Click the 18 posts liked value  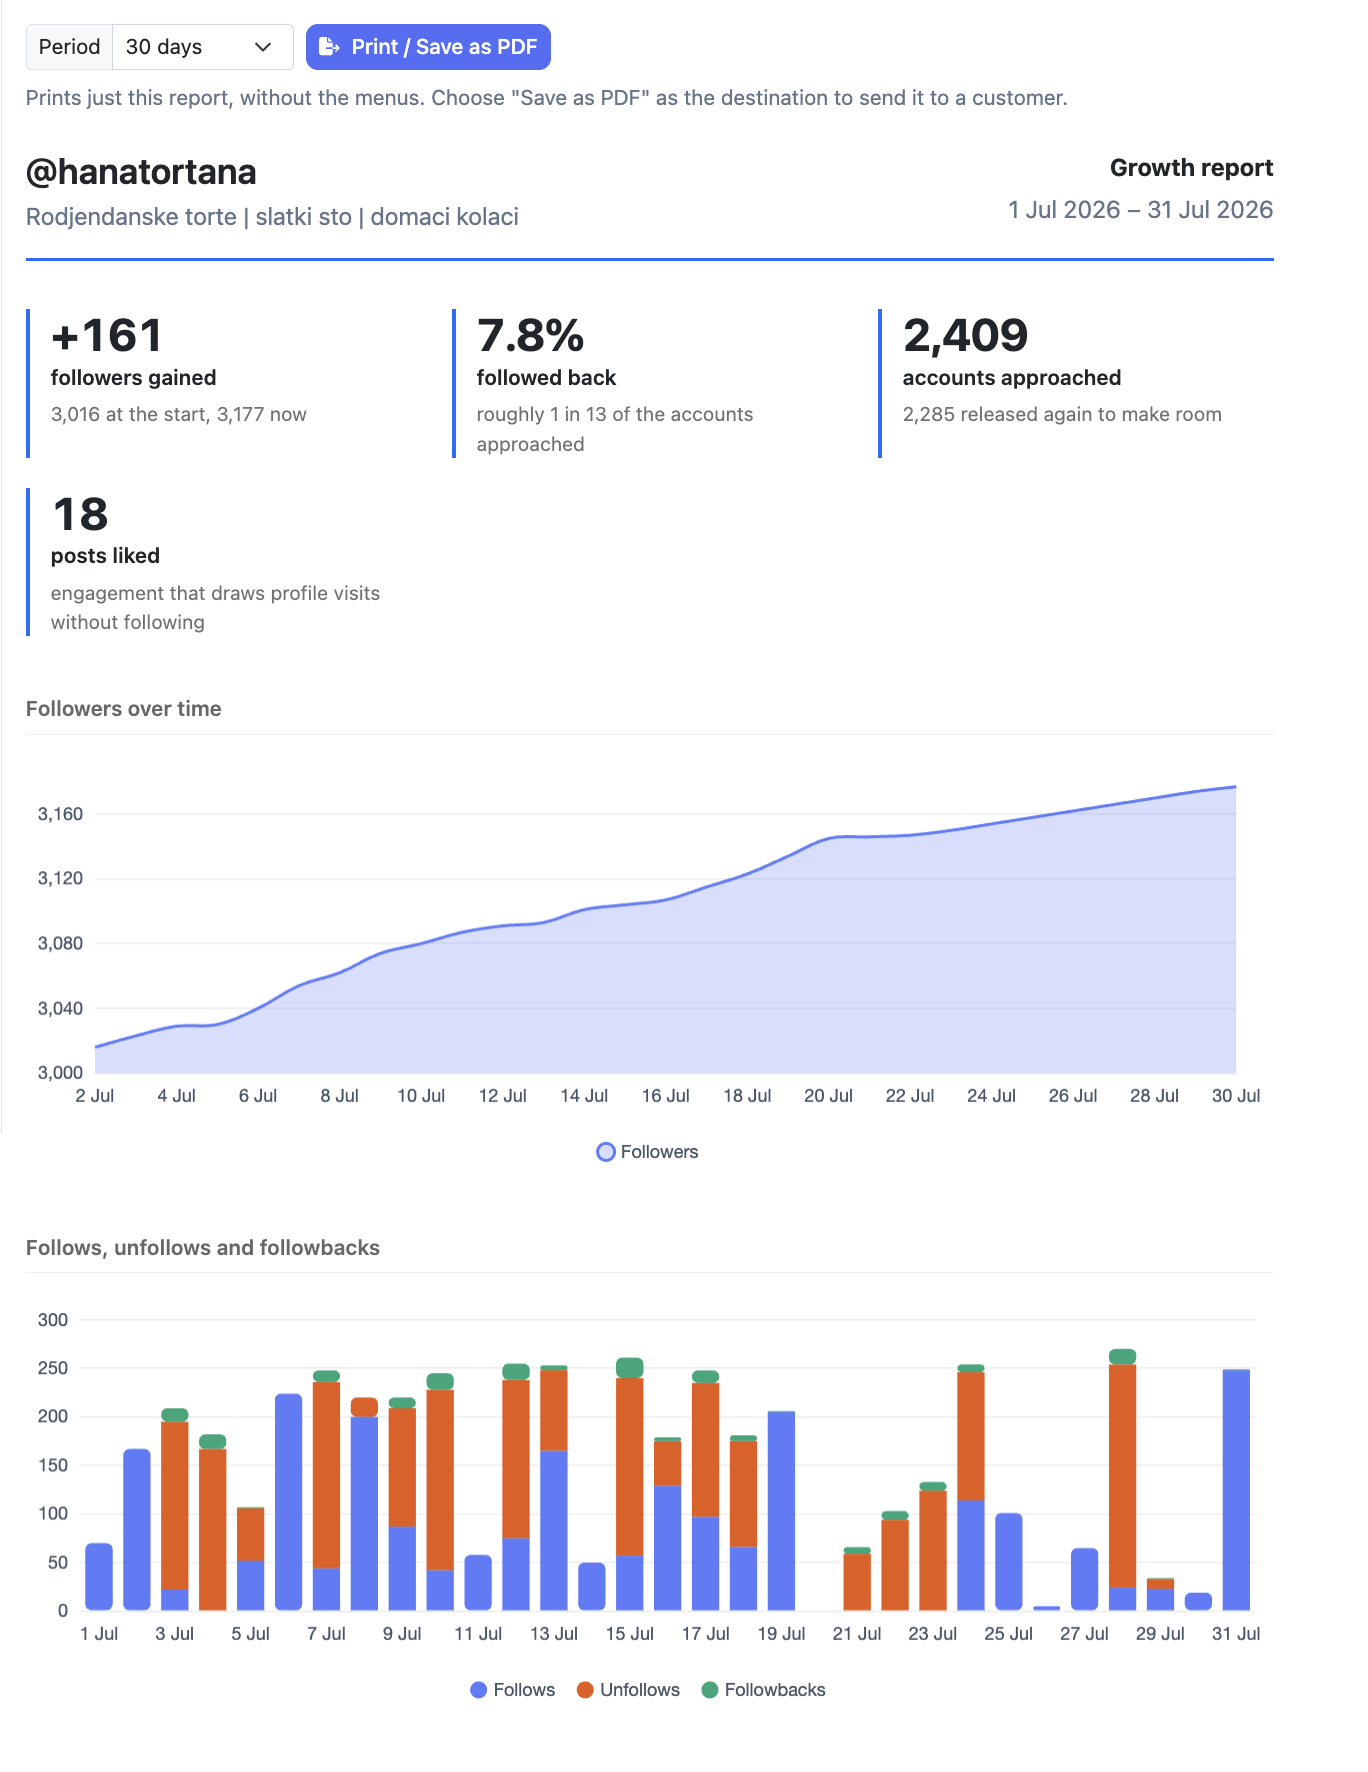[80, 514]
